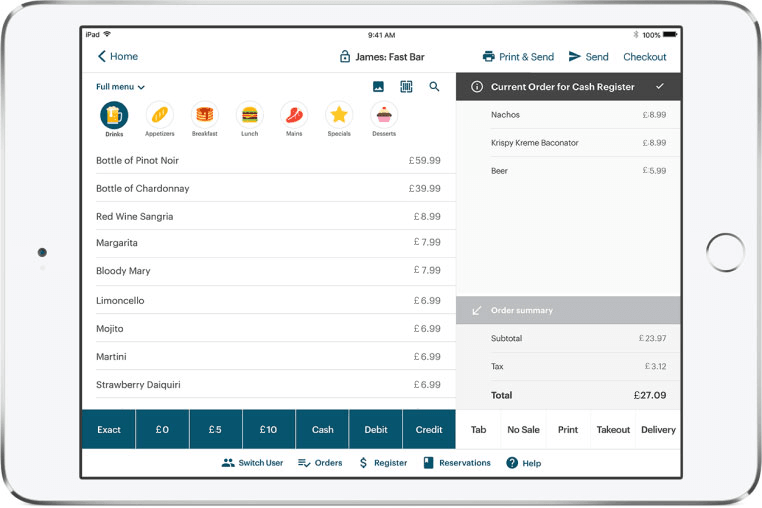Click the Print & Send label
Viewport: 762px width, 508px height.
pos(526,57)
